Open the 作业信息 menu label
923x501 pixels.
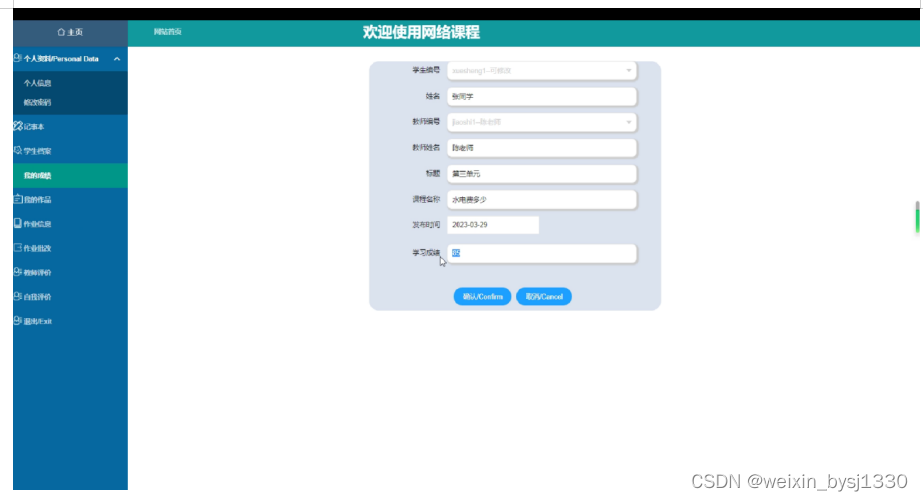37,224
